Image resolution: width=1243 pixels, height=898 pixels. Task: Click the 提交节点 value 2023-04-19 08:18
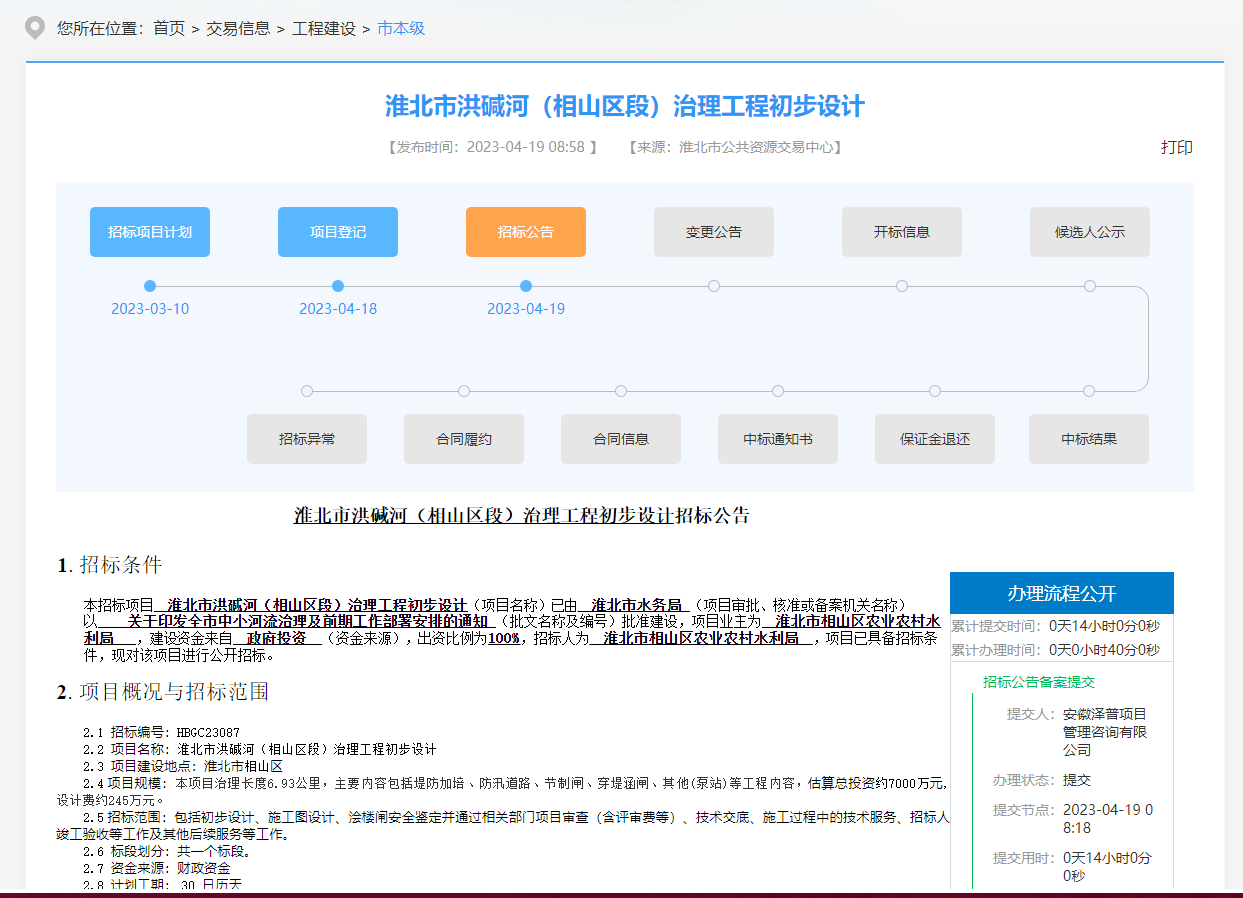tap(1108, 819)
